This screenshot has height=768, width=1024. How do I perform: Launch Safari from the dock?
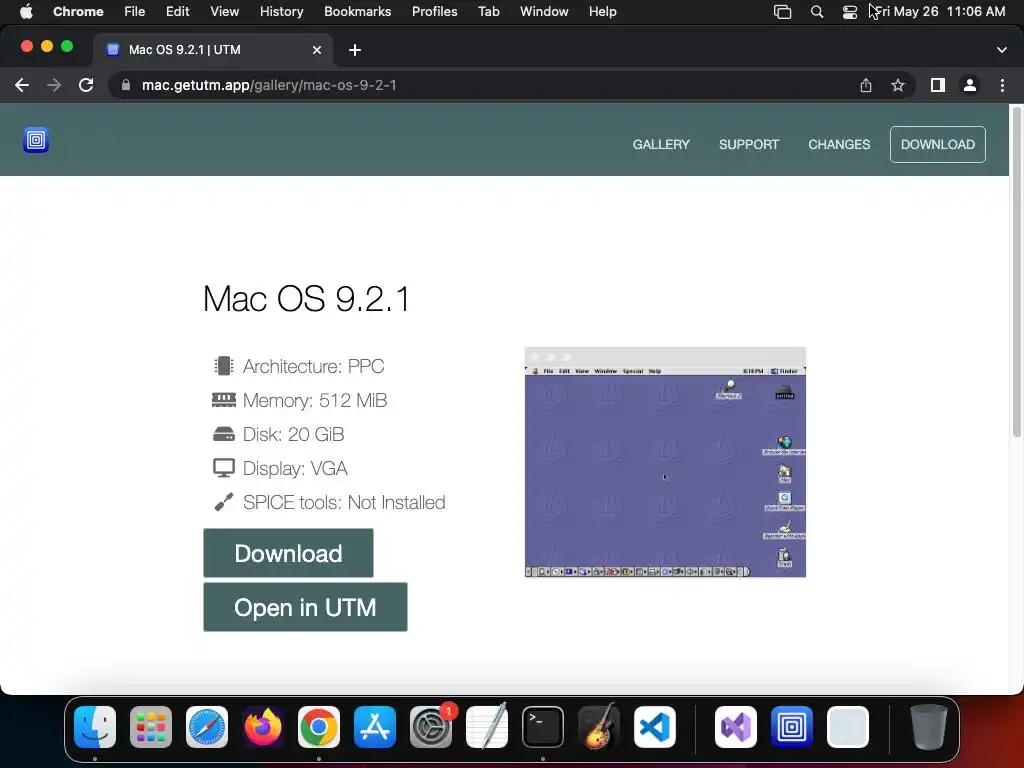[207, 727]
